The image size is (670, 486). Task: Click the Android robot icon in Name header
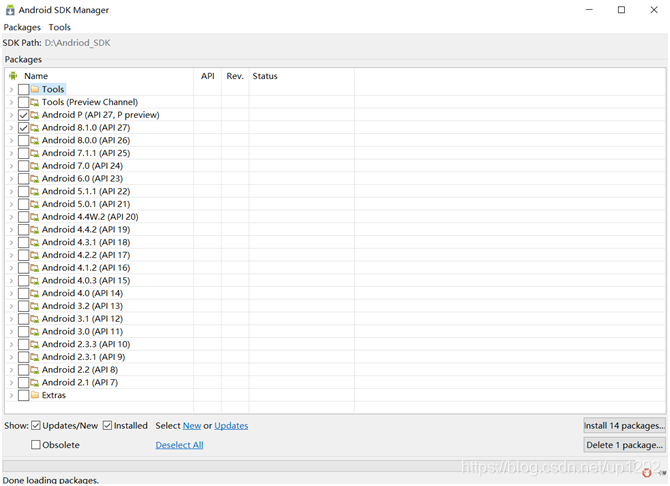(13, 76)
